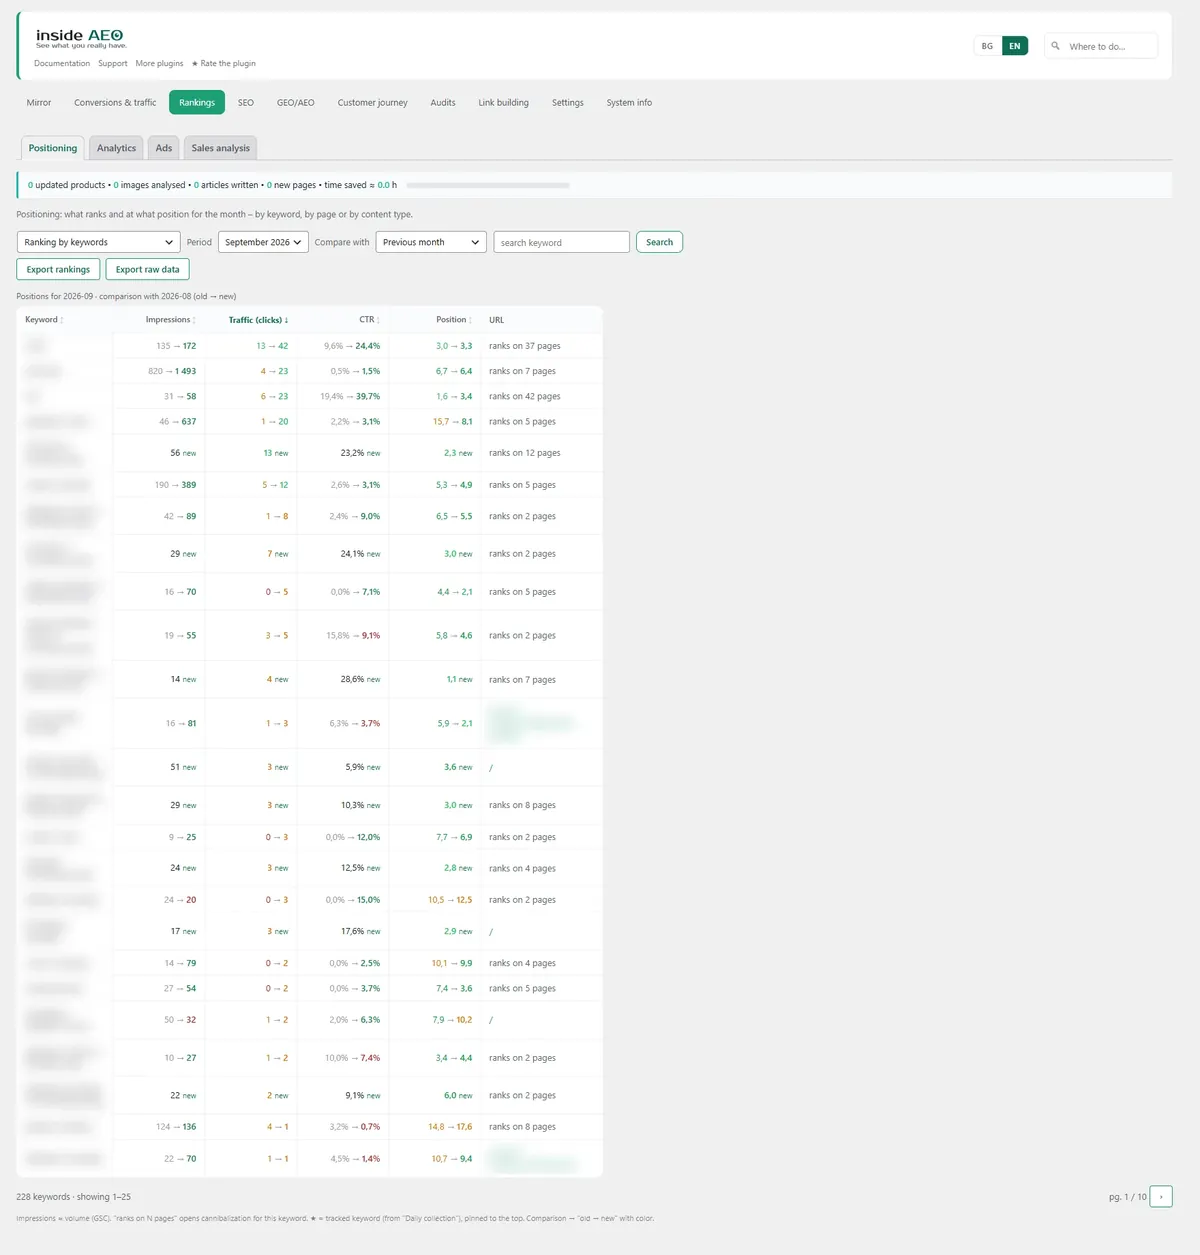Open ranks on 12 pages link
This screenshot has height=1255, width=1200.
(525, 453)
